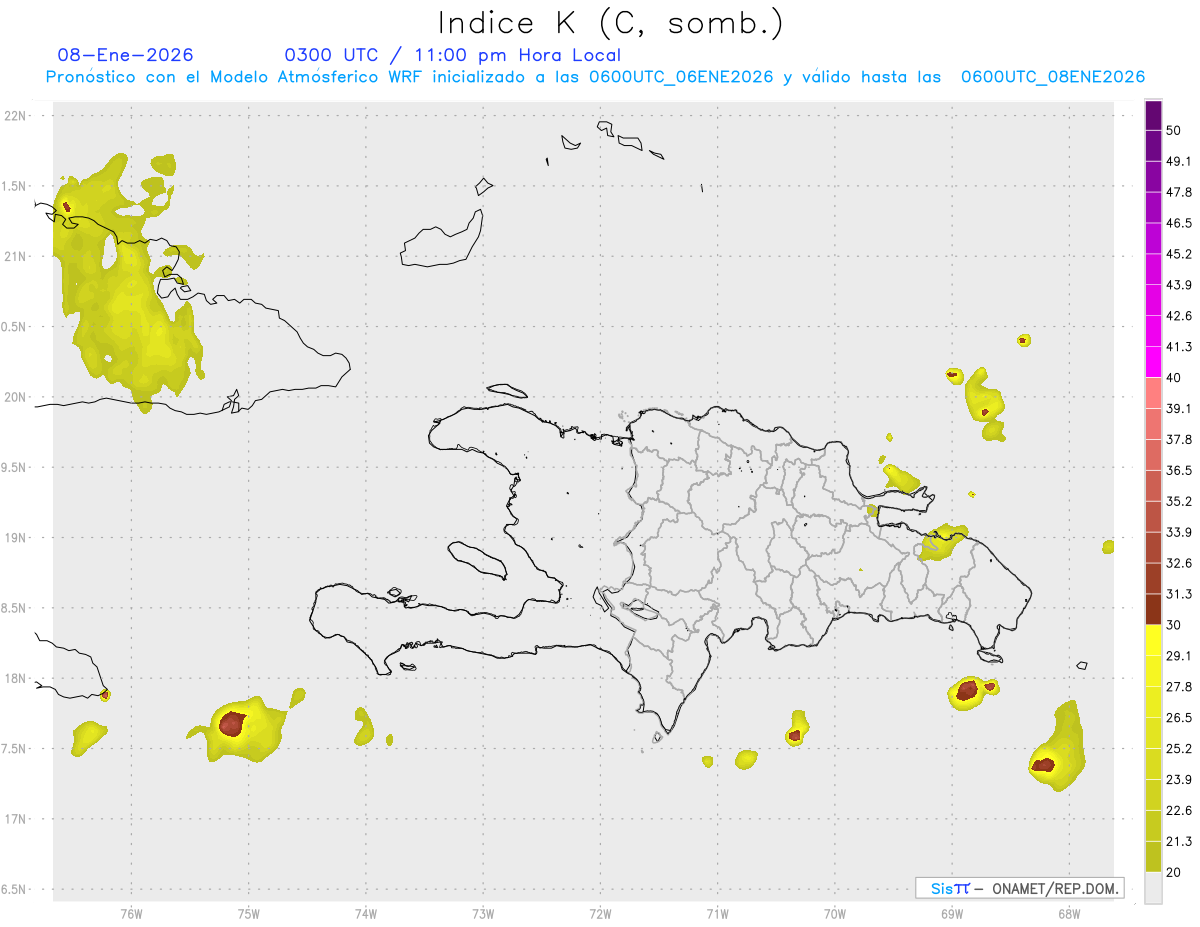Click the colorbar value "22.6"
The height and width of the screenshot is (927, 1200).
1179,810
